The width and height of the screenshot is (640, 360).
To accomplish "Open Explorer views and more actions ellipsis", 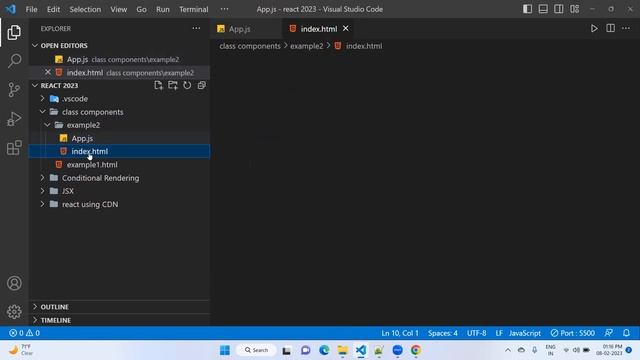I will [x=196, y=28].
